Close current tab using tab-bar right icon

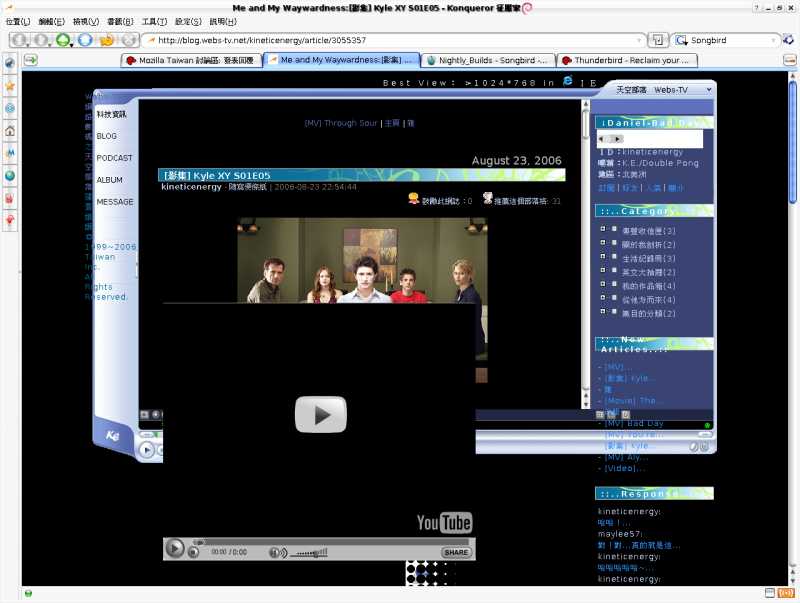789,60
